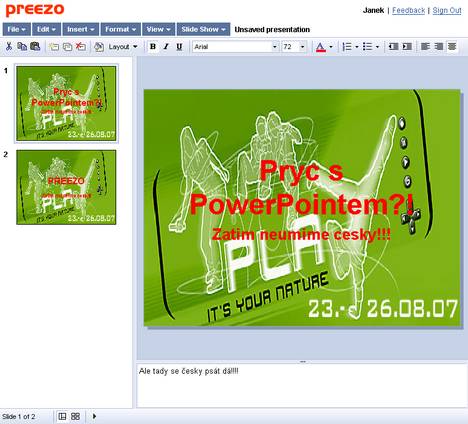
Task: Open the View menu
Action: [158, 29]
